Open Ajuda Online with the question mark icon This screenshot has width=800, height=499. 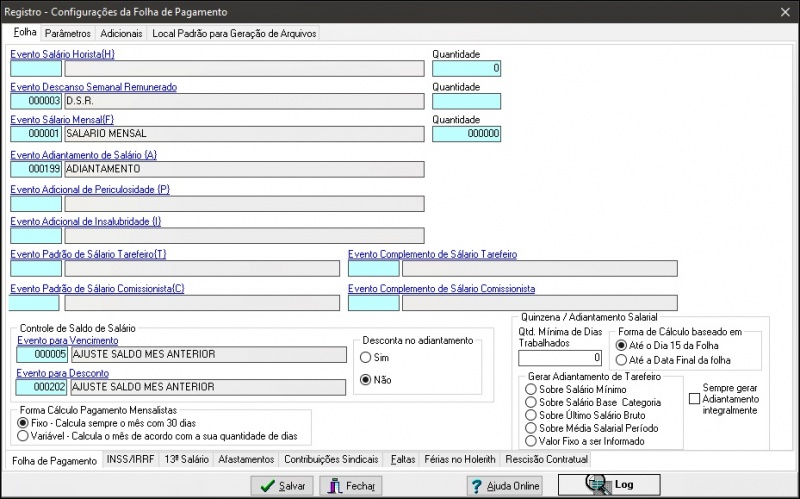coord(505,486)
